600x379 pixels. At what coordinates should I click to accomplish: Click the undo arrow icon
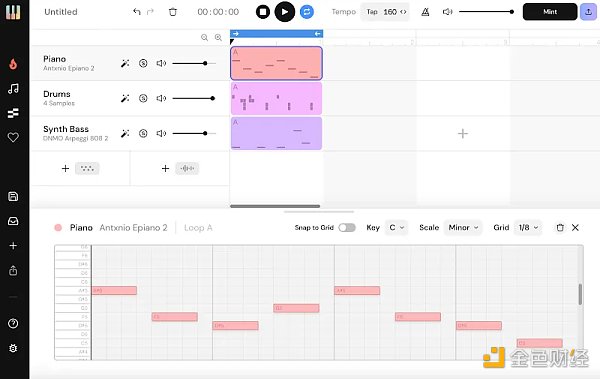137,12
